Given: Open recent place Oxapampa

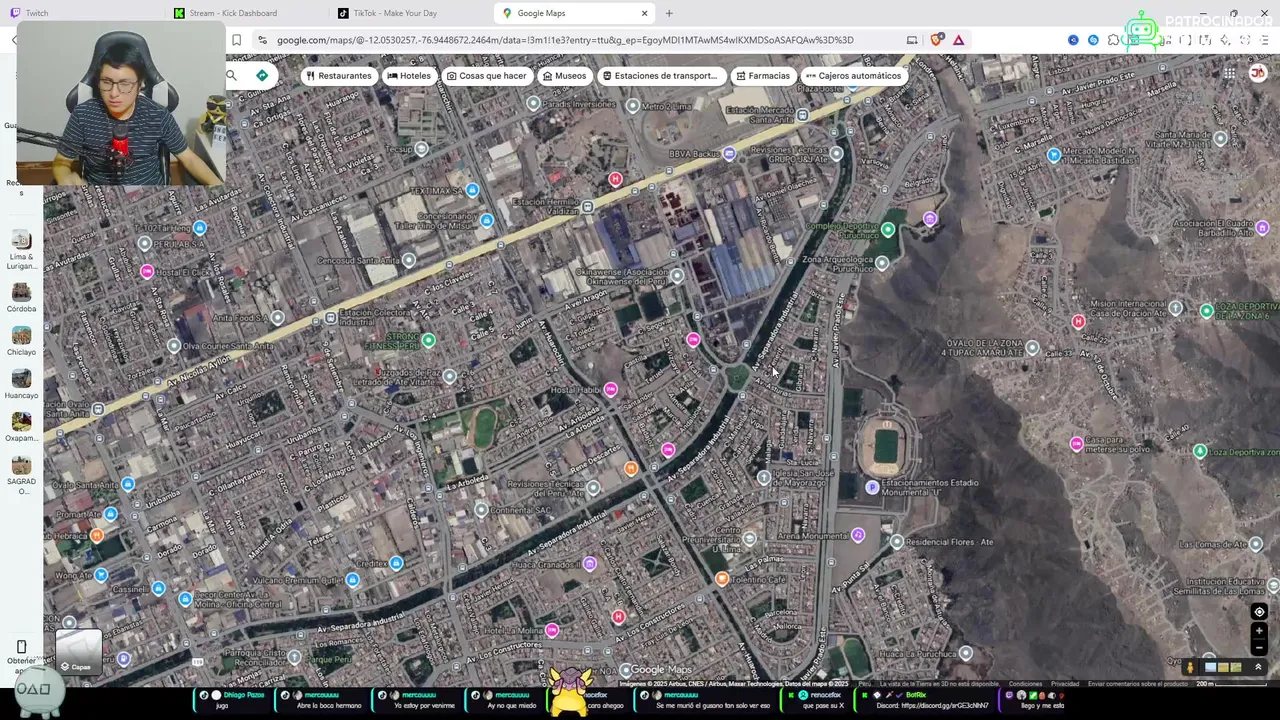Looking at the screenshot, I should point(21,427).
